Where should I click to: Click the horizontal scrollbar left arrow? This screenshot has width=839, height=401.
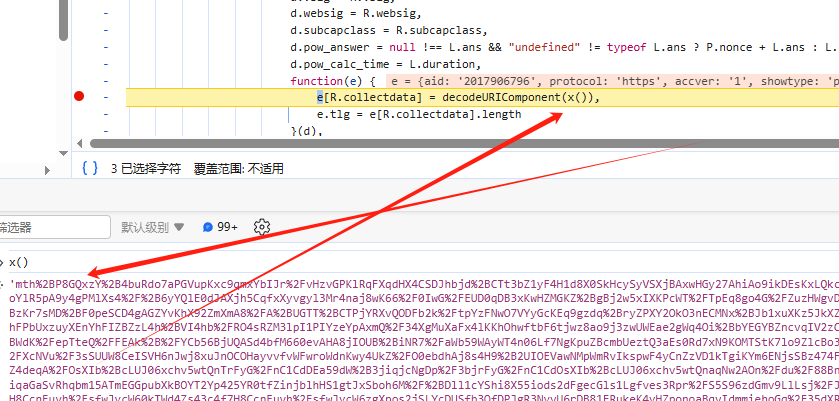click(80, 143)
